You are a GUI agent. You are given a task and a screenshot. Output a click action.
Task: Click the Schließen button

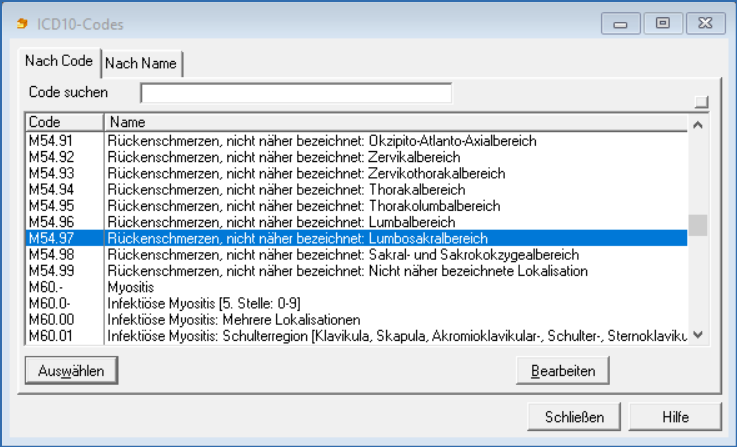[574, 417]
